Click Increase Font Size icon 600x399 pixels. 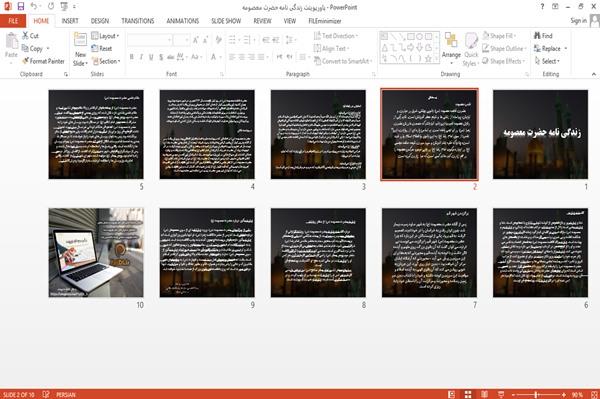196,40
